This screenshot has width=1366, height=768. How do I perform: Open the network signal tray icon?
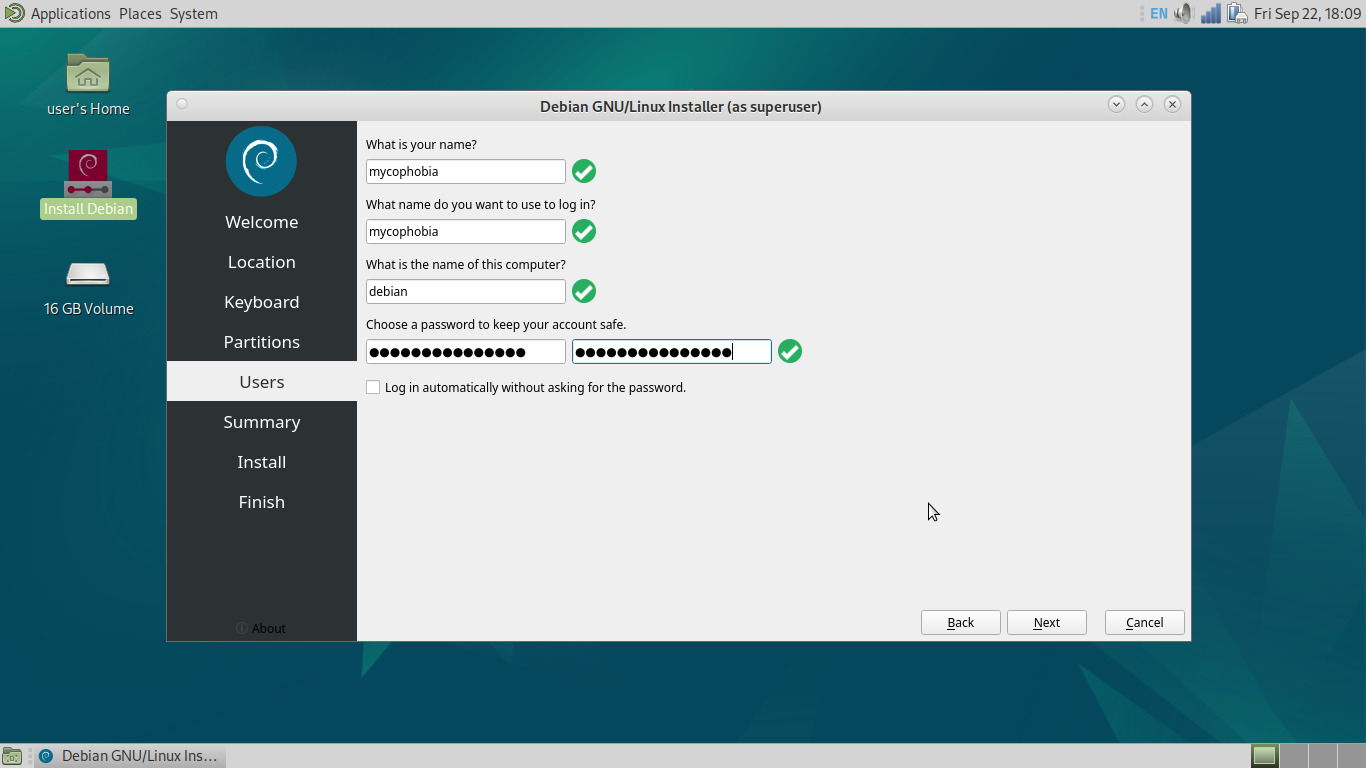[1211, 14]
